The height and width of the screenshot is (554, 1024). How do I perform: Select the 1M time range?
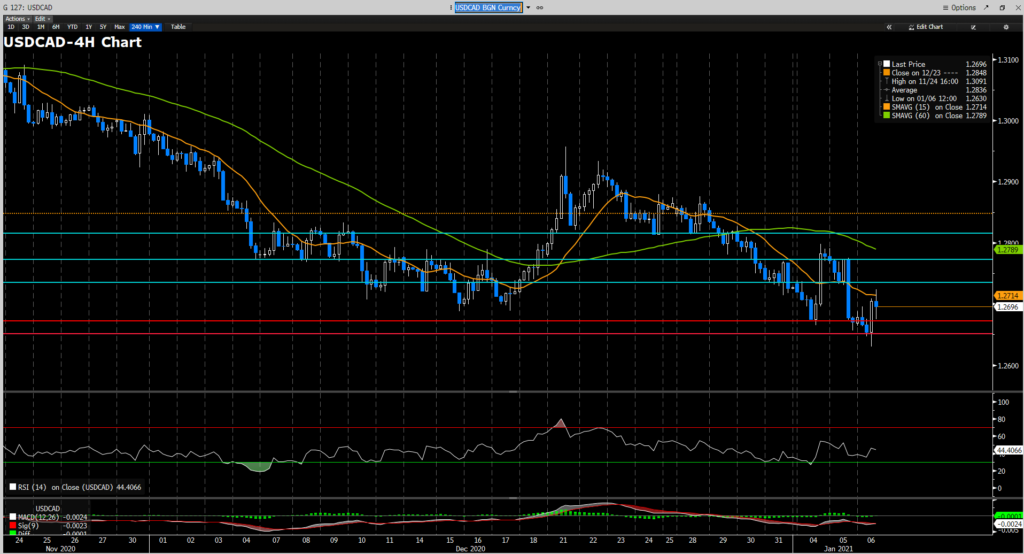coord(40,27)
